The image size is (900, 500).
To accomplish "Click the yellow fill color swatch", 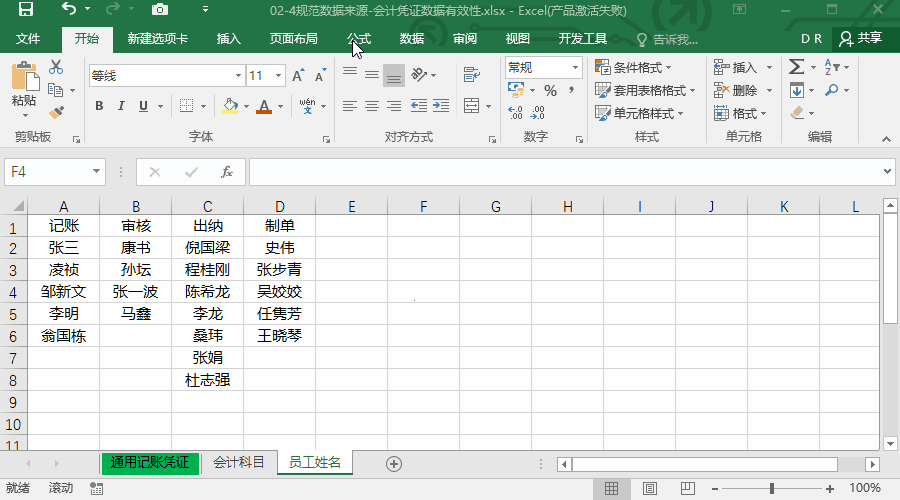I will 230,106.
